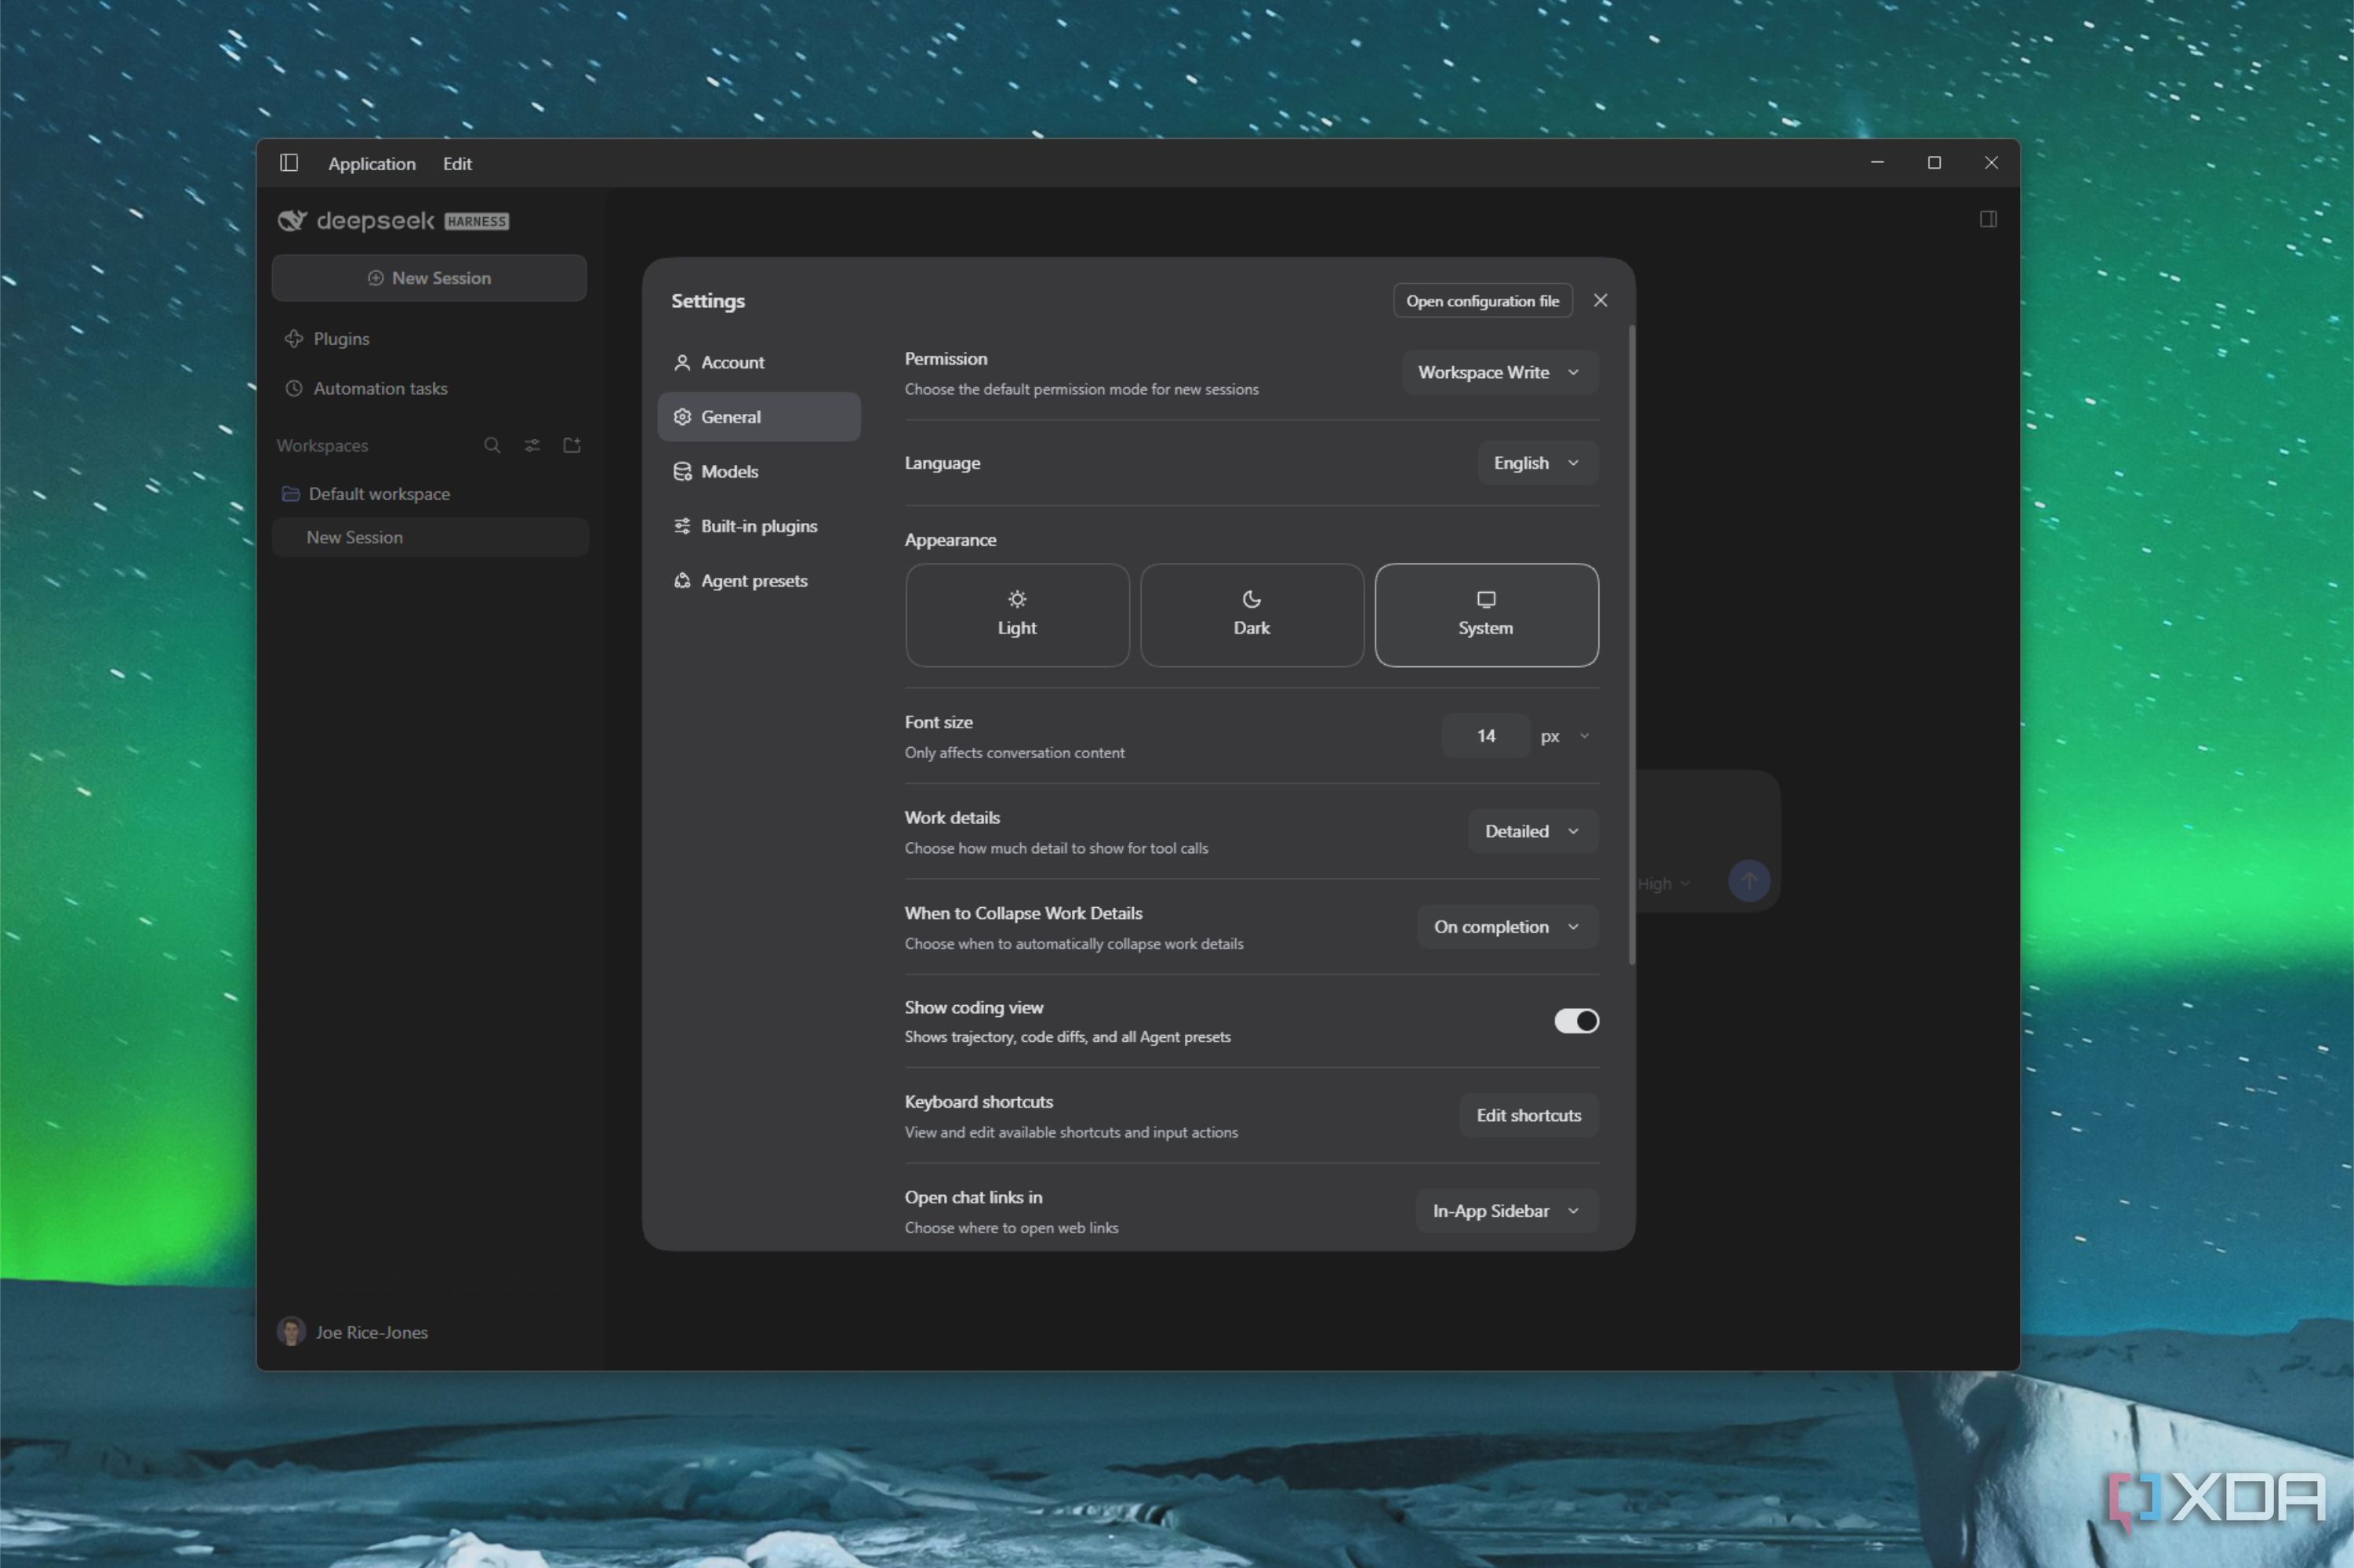Choose the Light appearance theme
Image resolution: width=2354 pixels, height=1568 pixels.
[1017, 615]
